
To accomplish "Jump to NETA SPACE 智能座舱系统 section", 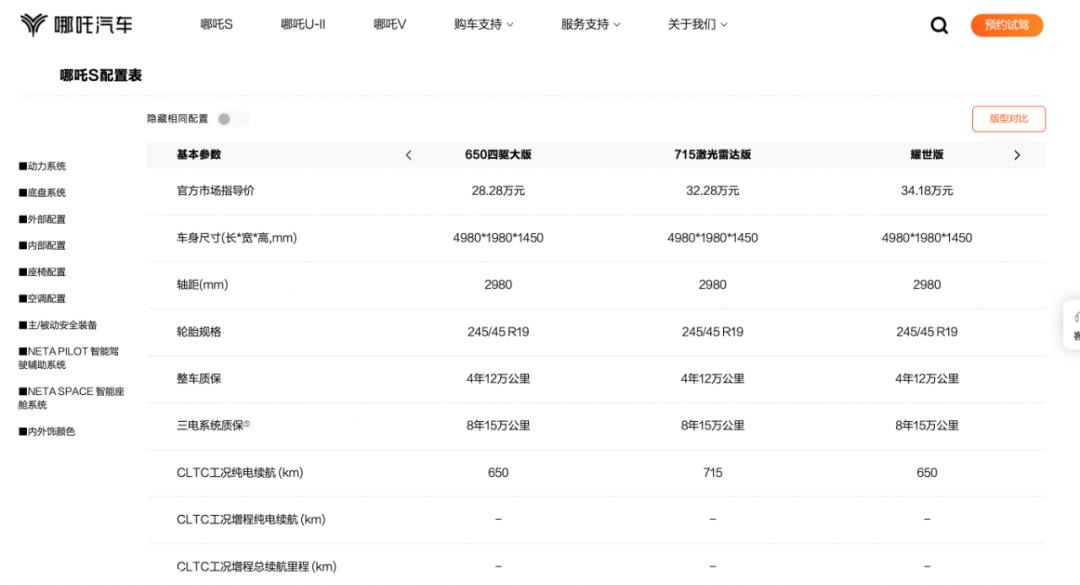I will click(71, 398).
